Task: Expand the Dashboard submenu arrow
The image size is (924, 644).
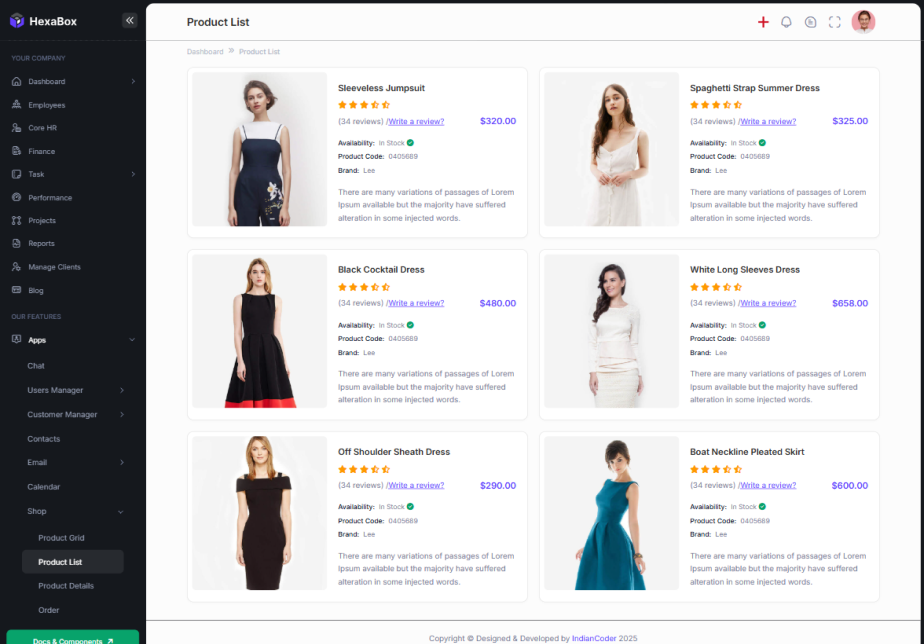Action: (133, 81)
